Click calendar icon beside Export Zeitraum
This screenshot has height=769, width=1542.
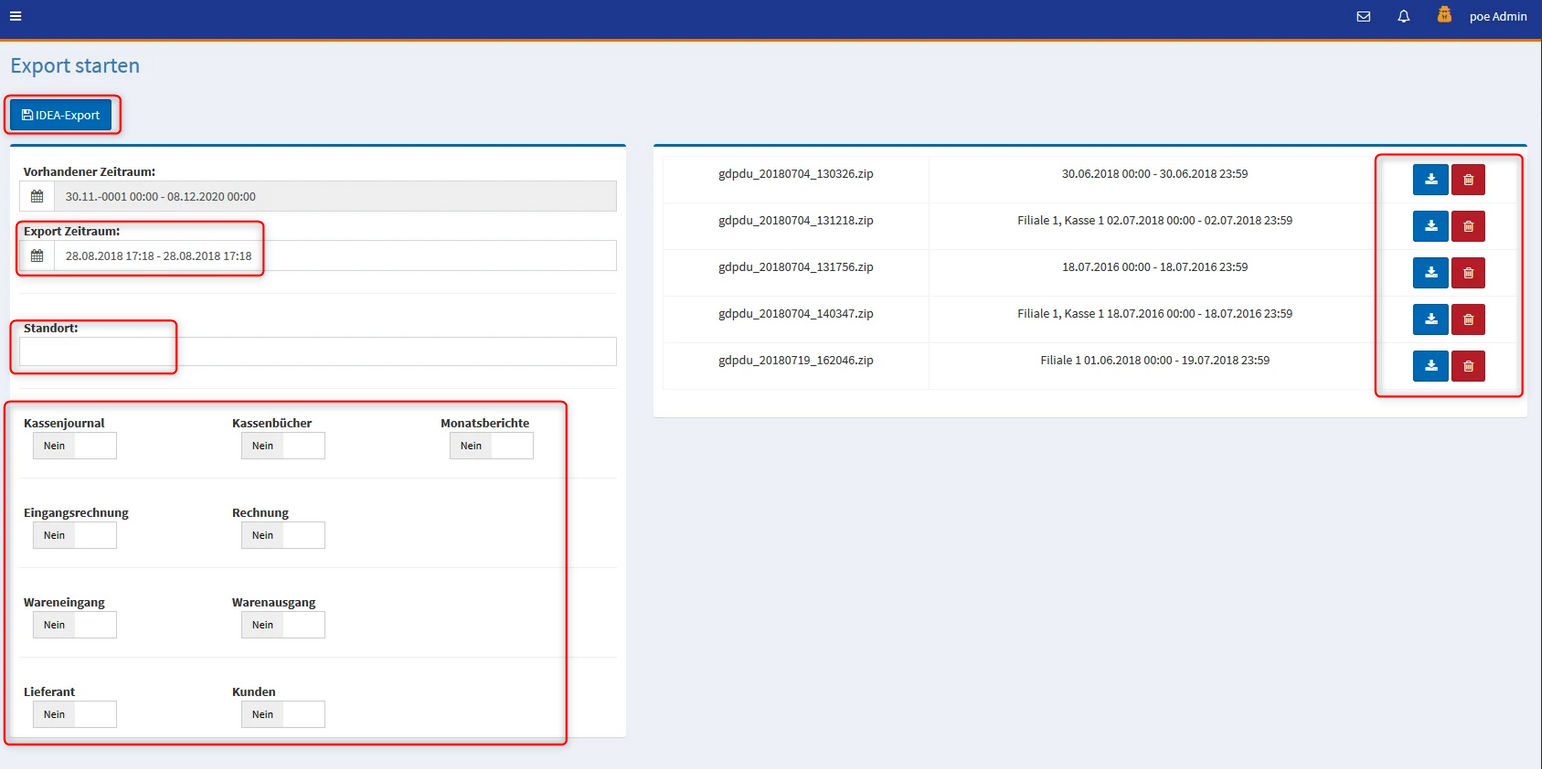[37, 256]
